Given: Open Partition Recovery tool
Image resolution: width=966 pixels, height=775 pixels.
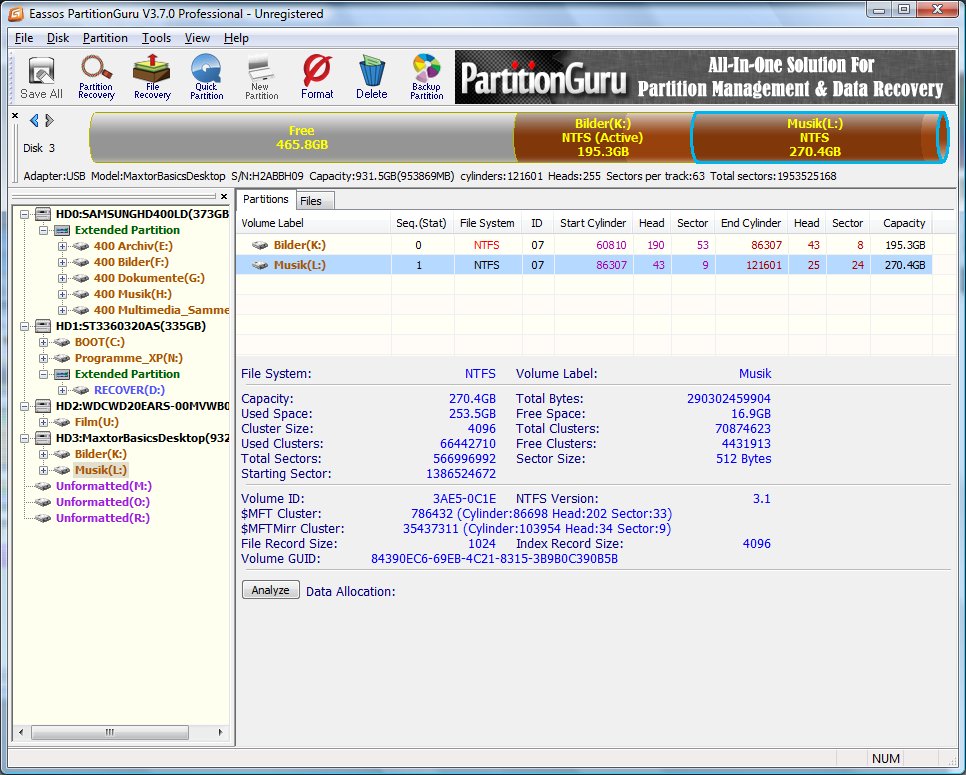Looking at the screenshot, I should point(97,78).
